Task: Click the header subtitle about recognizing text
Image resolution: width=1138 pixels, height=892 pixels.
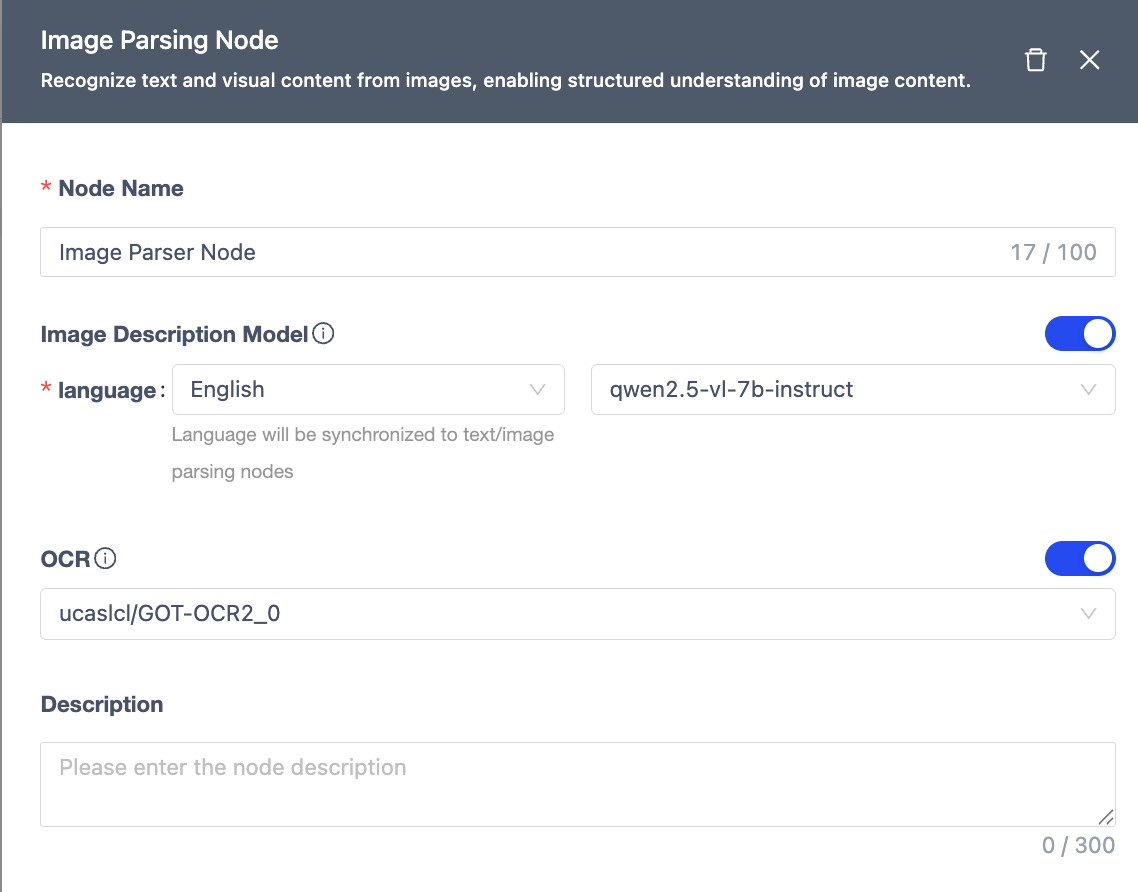Action: point(505,81)
